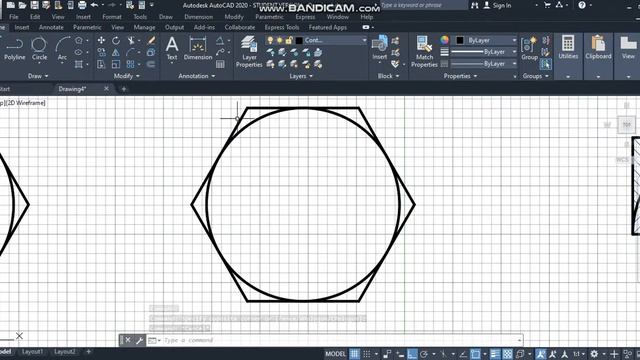The width and height of the screenshot is (640, 360).
Task: Click Sign In
Action: pos(502,5)
